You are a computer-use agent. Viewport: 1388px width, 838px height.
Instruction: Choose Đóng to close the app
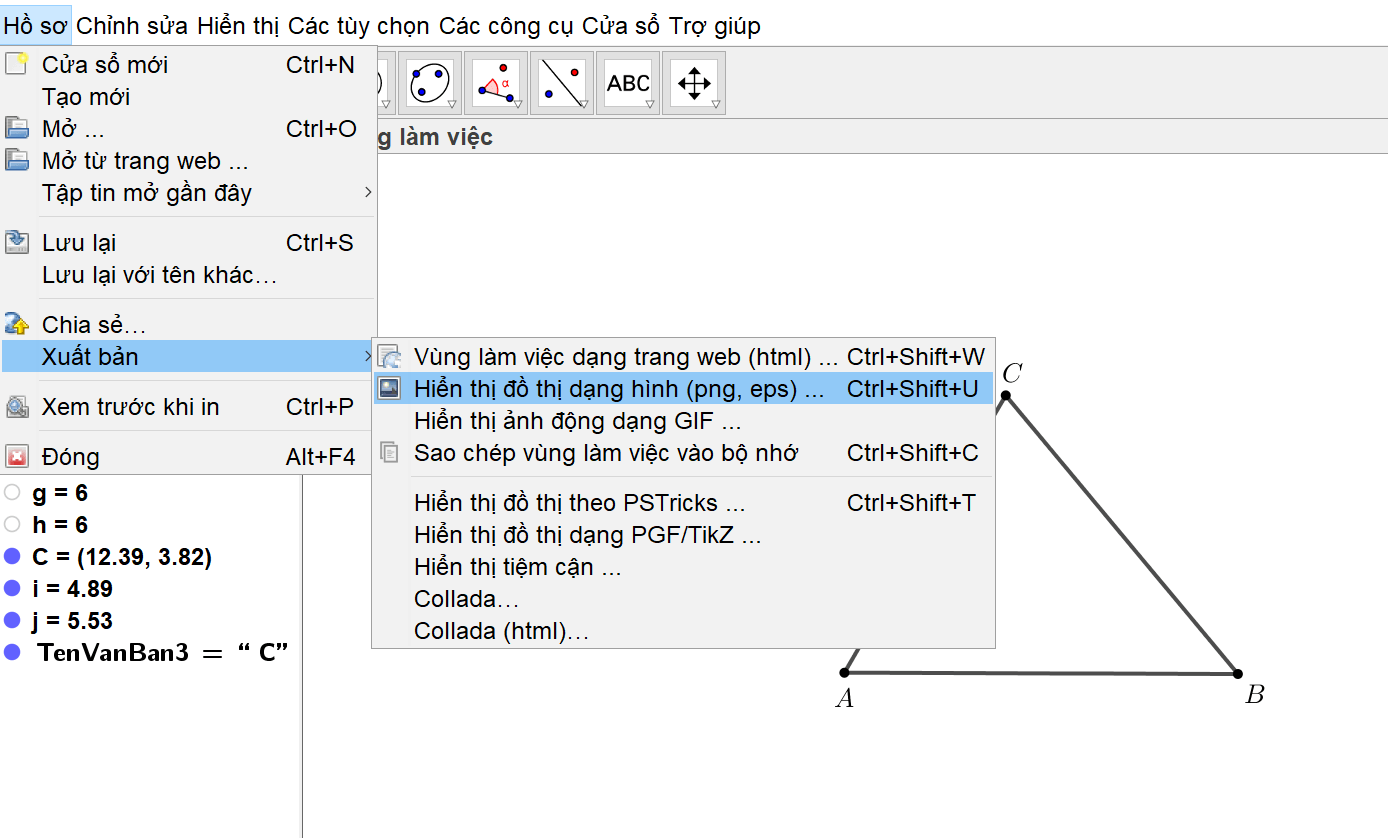(x=189, y=457)
